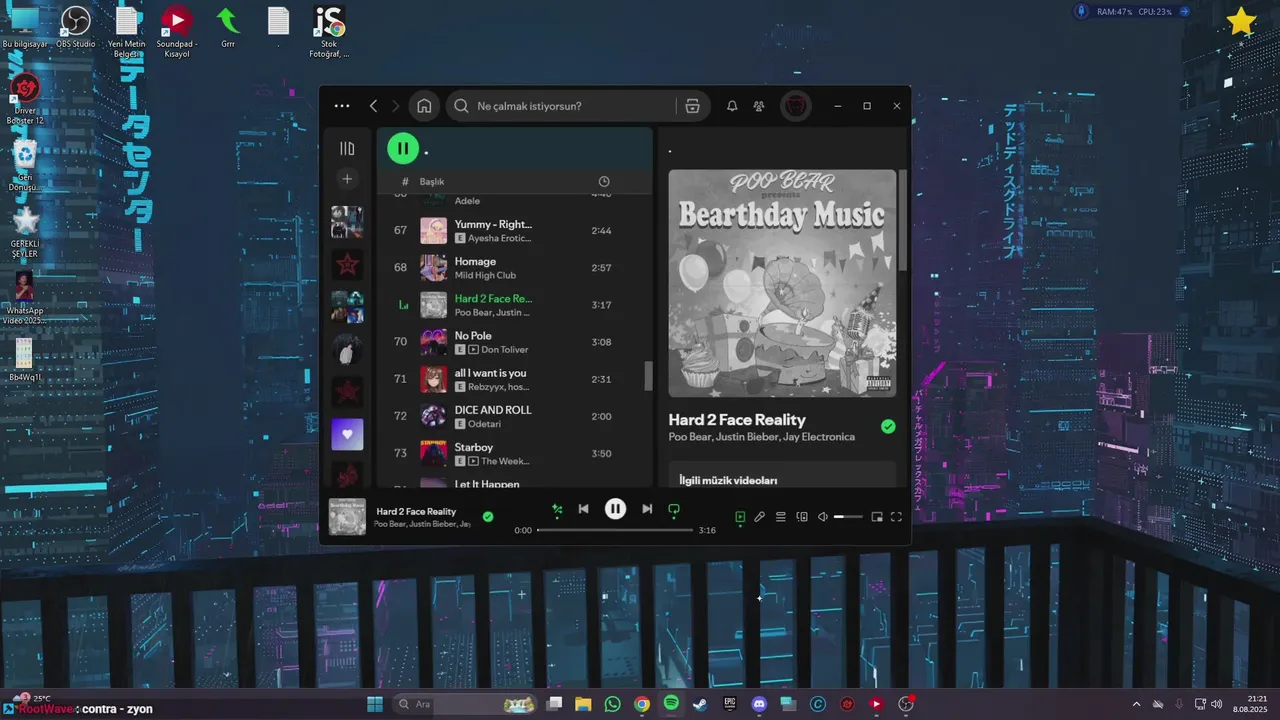The image size is (1280, 720).
Task: Show hidden system tray icons
Action: [x=1136, y=704]
